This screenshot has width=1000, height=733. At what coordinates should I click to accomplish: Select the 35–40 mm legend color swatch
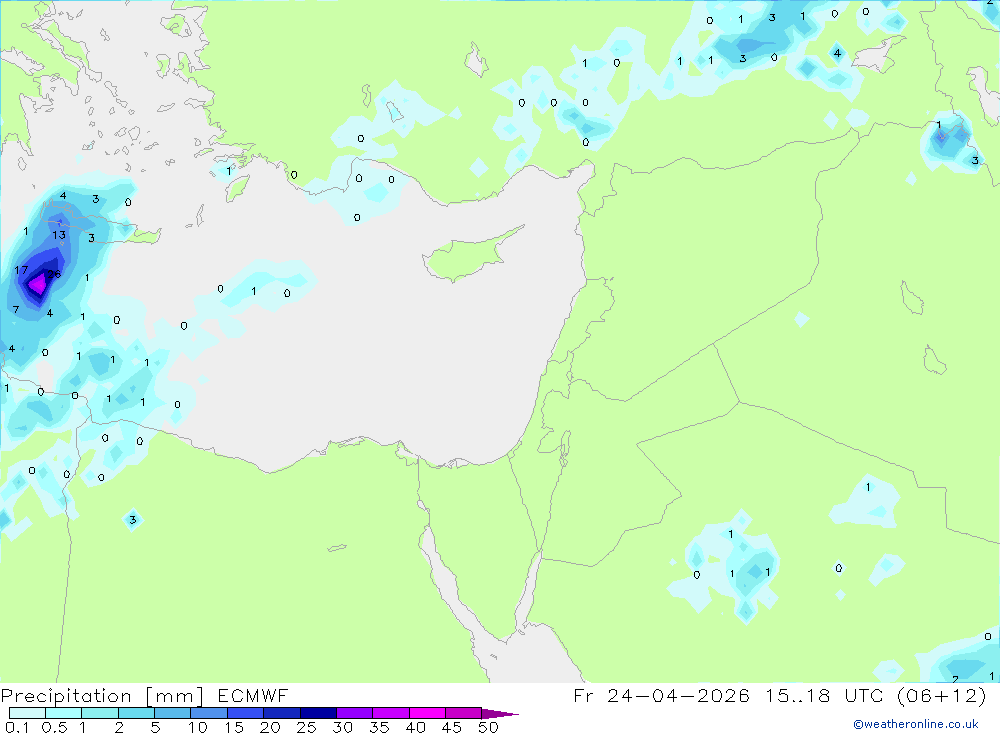tap(390, 713)
